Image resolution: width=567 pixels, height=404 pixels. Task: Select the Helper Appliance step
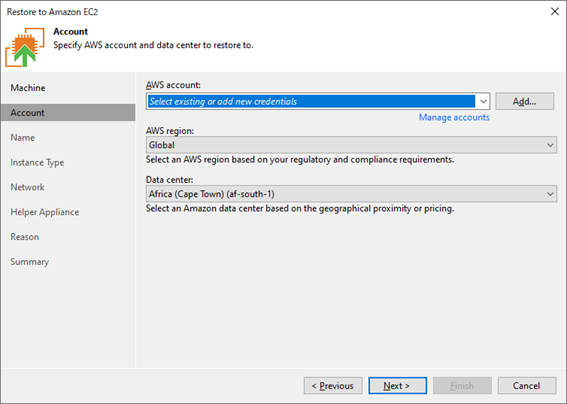[x=44, y=212]
